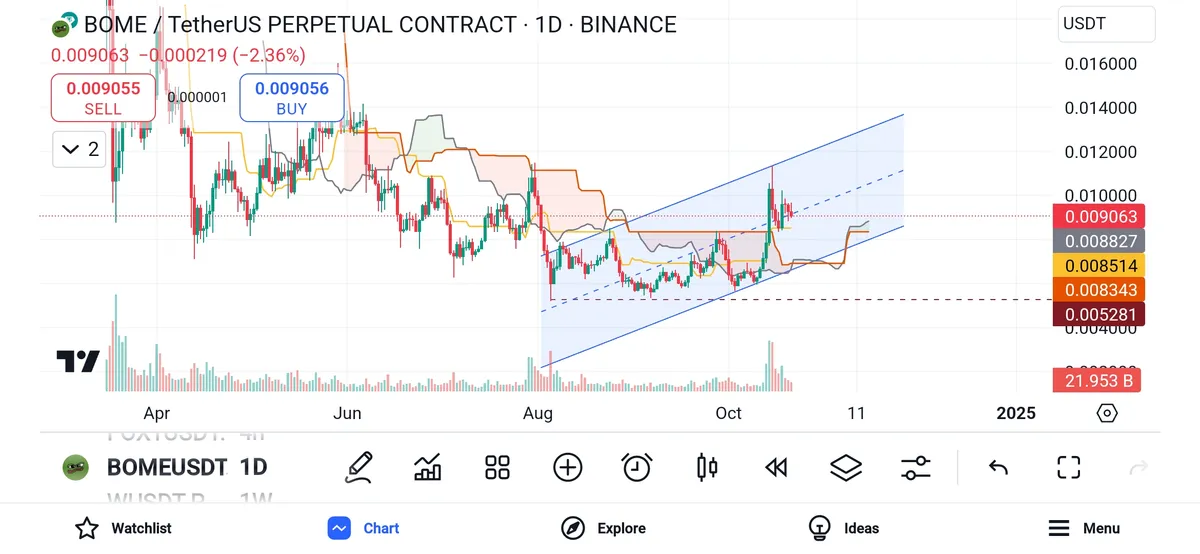The width and height of the screenshot is (1200, 554).
Task: Open the drawing tools pencil icon
Action: tap(359, 467)
